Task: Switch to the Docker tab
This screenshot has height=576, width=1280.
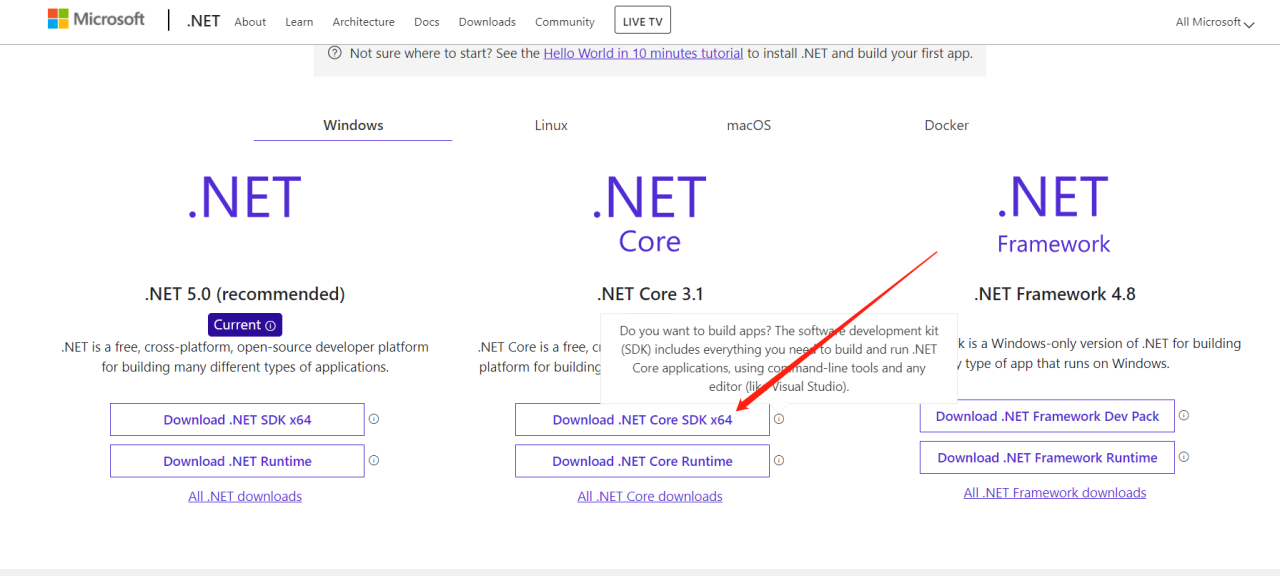Action: [x=946, y=124]
